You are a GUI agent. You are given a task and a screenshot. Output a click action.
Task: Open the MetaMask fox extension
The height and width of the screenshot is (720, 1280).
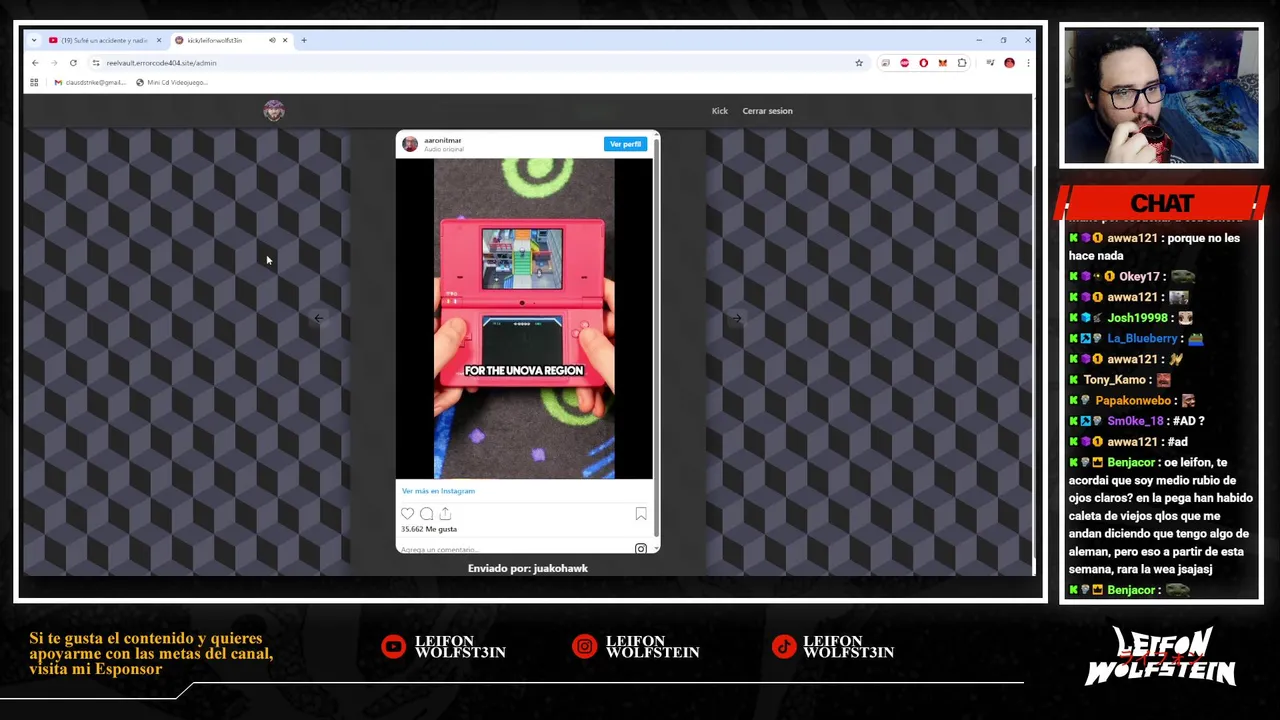(x=942, y=63)
